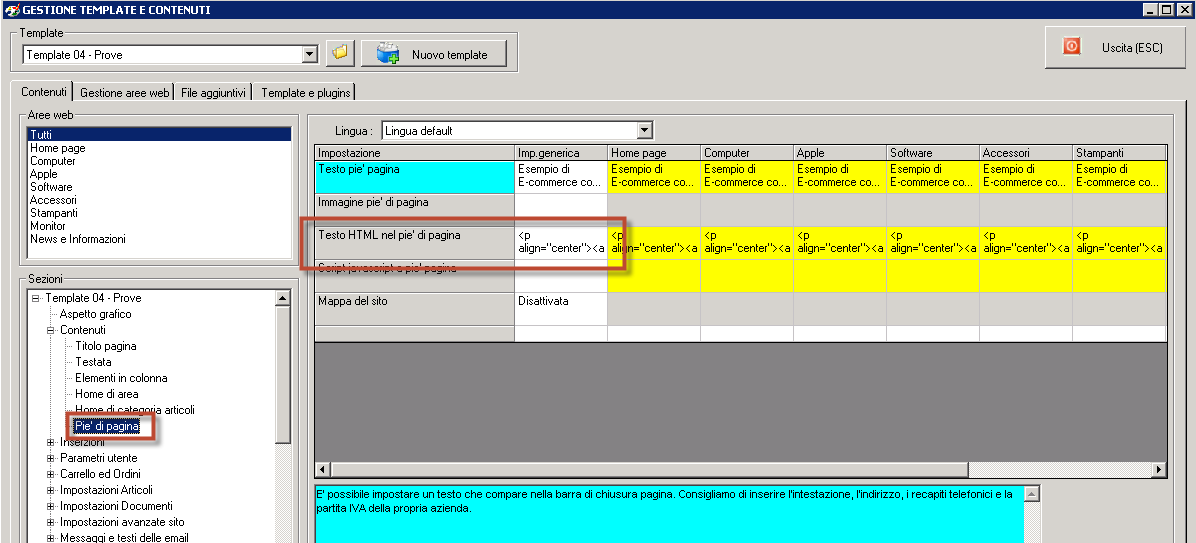Image resolution: width=1196 pixels, height=543 pixels.
Task: Click the grid horizontal scrollbar left arrow
Action: [x=323, y=469]
